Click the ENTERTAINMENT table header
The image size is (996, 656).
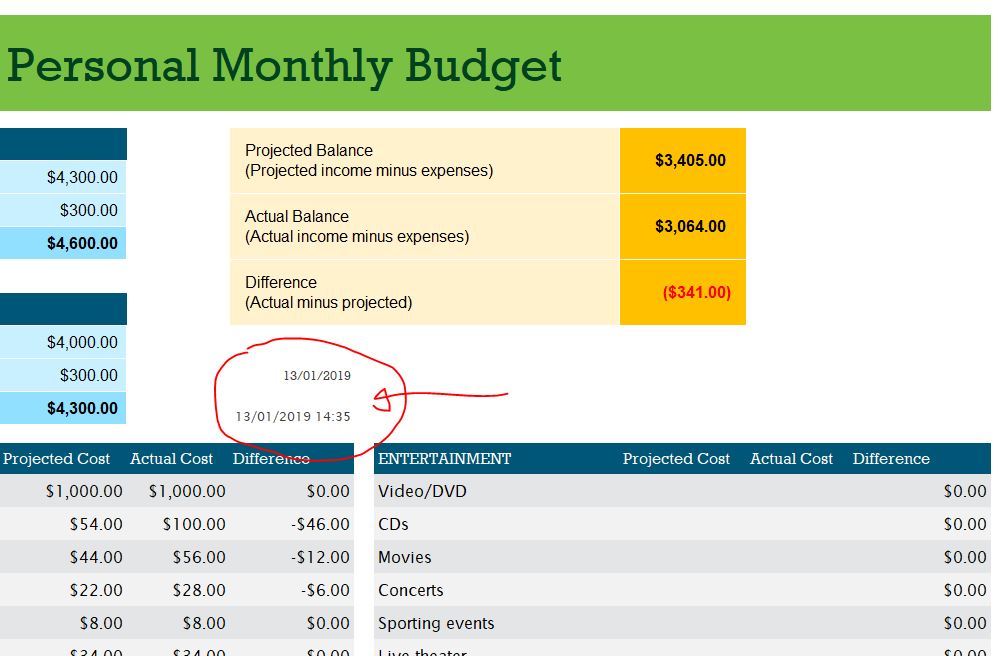(x=444, y=459)
